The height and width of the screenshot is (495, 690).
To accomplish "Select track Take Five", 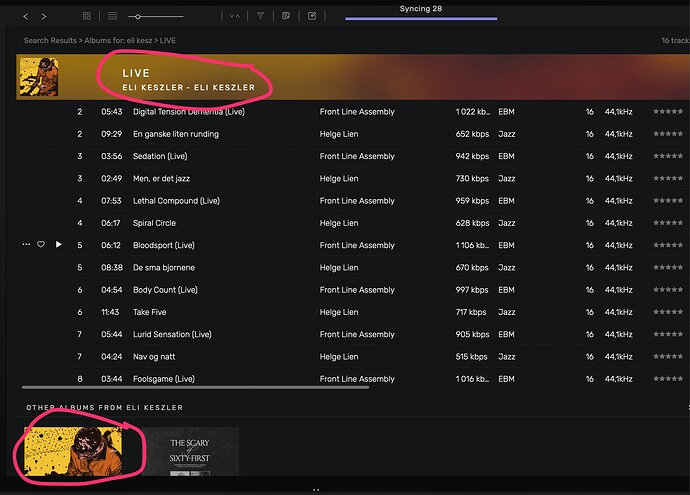I will click(x=150, y=312).
